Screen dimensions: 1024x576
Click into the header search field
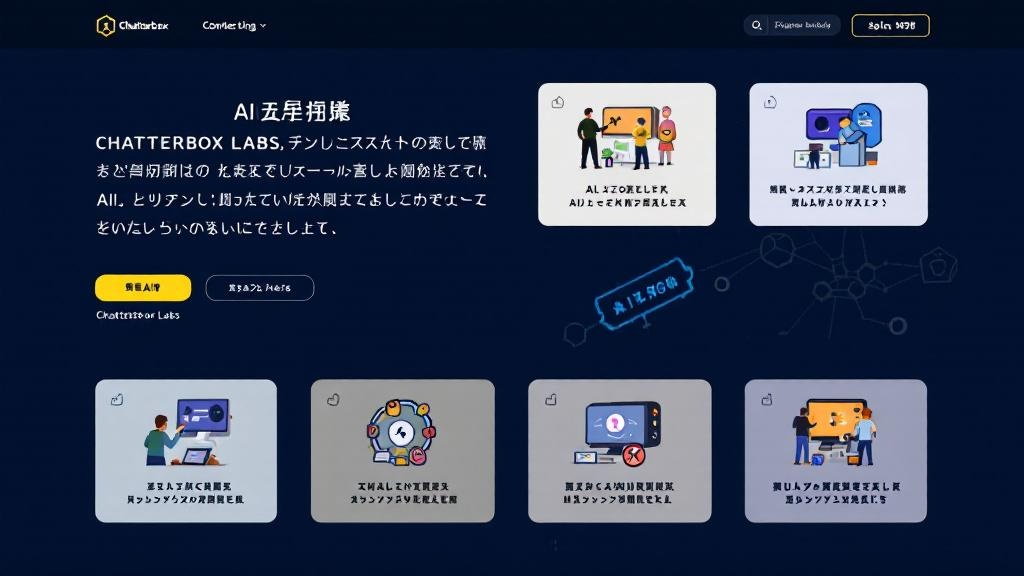(x=803, y=26)
